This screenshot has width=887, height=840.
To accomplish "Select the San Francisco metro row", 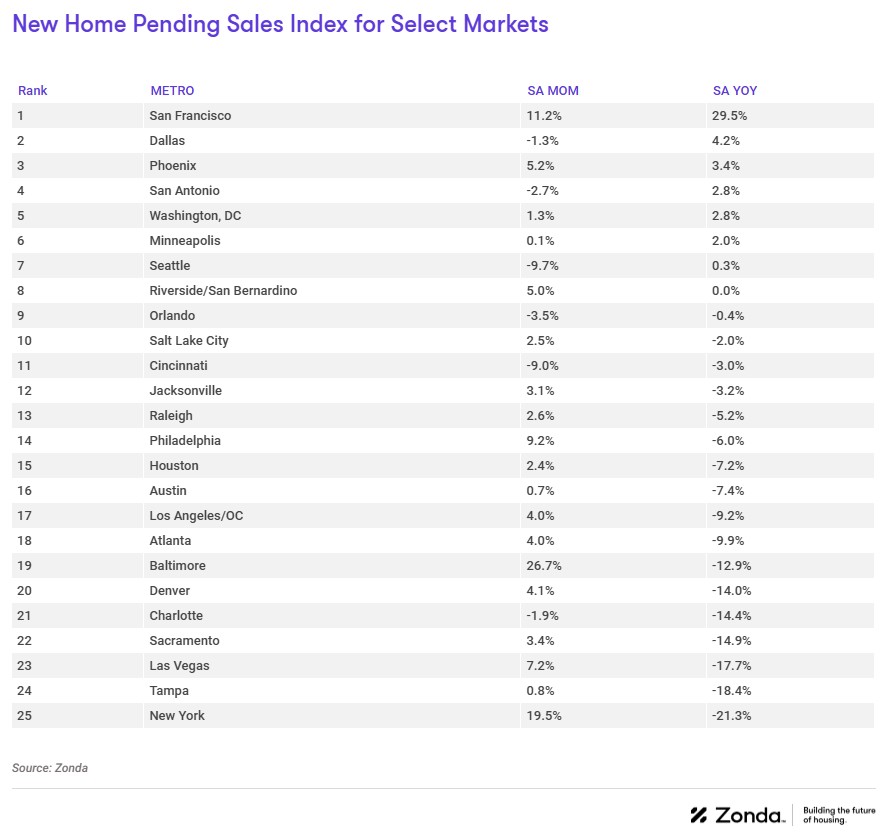I will point(190,116).
